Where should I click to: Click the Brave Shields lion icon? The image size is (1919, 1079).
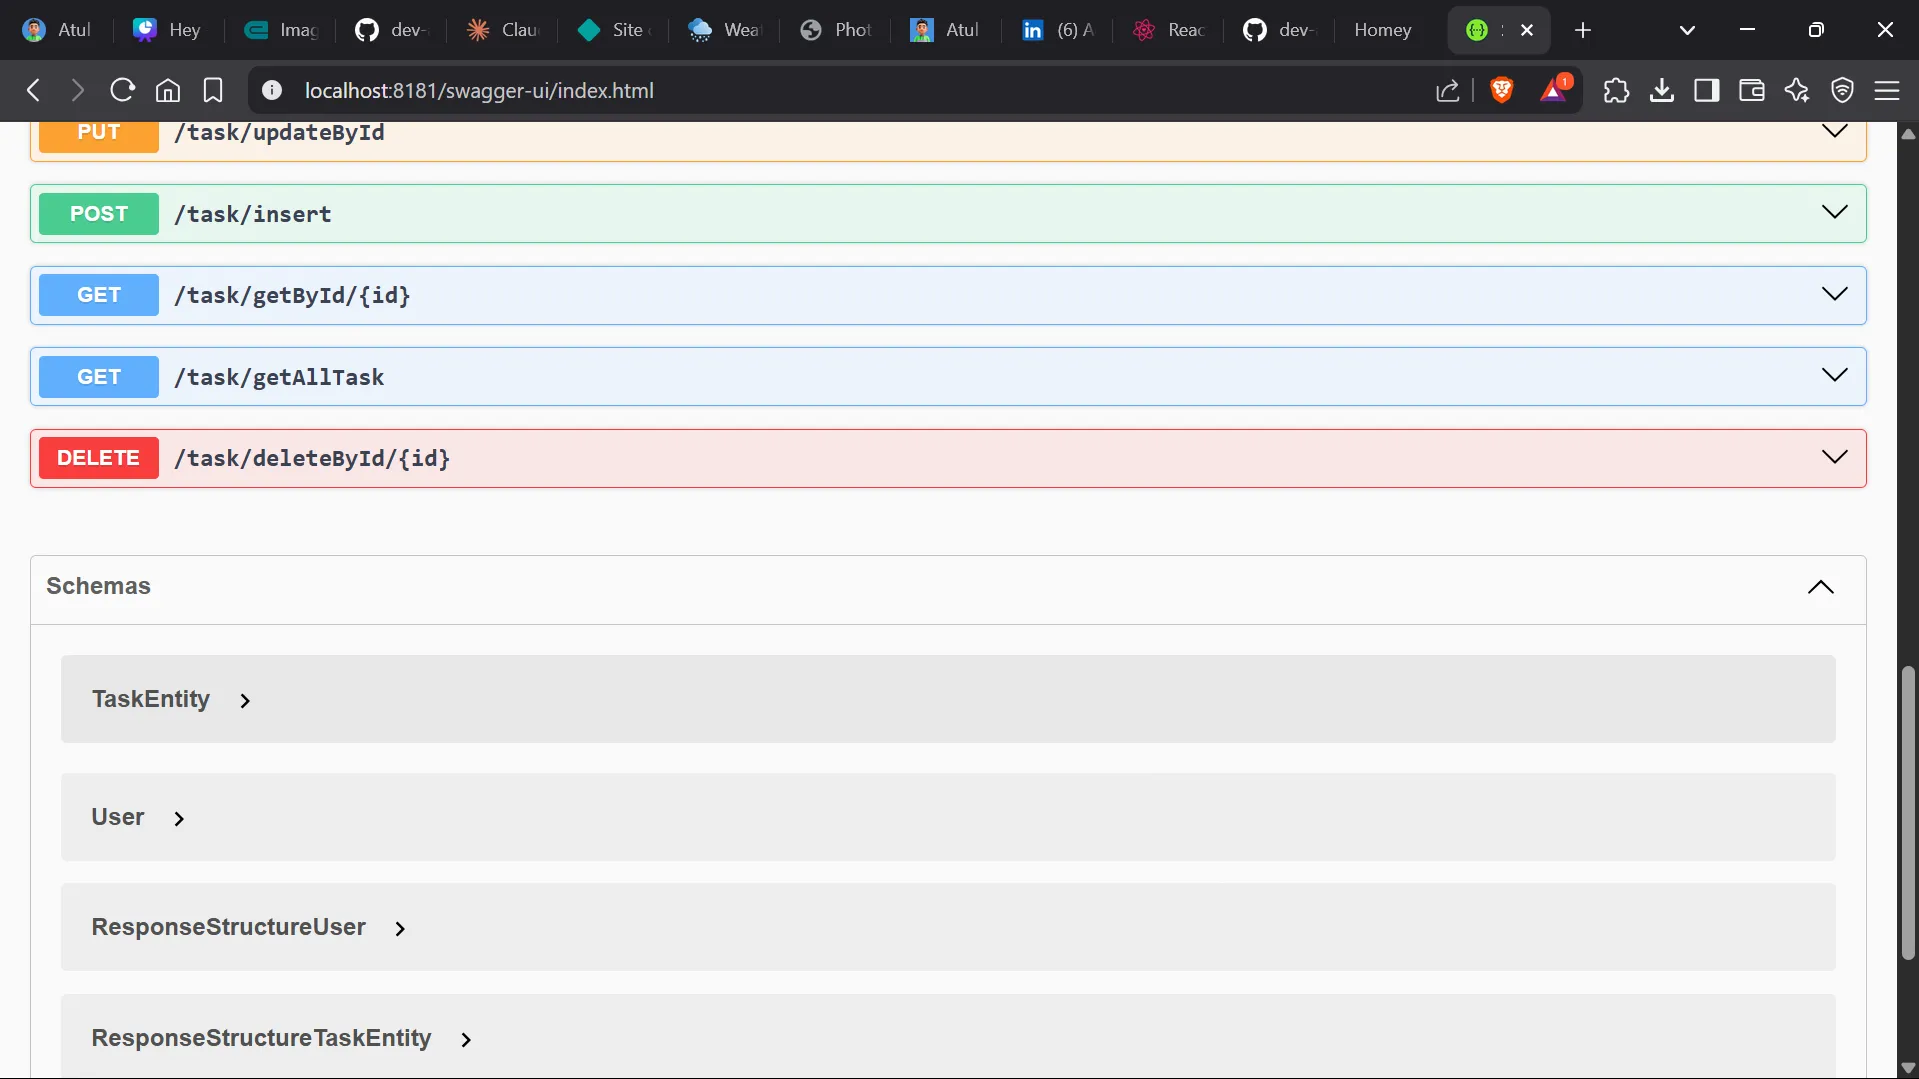coord(1501,90)
